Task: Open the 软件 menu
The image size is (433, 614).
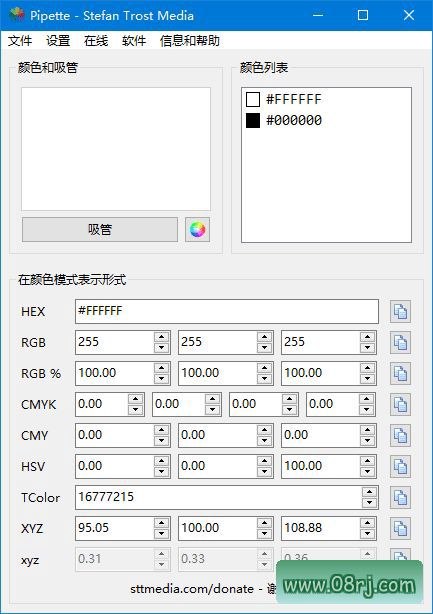Action: tap(134, 41)
